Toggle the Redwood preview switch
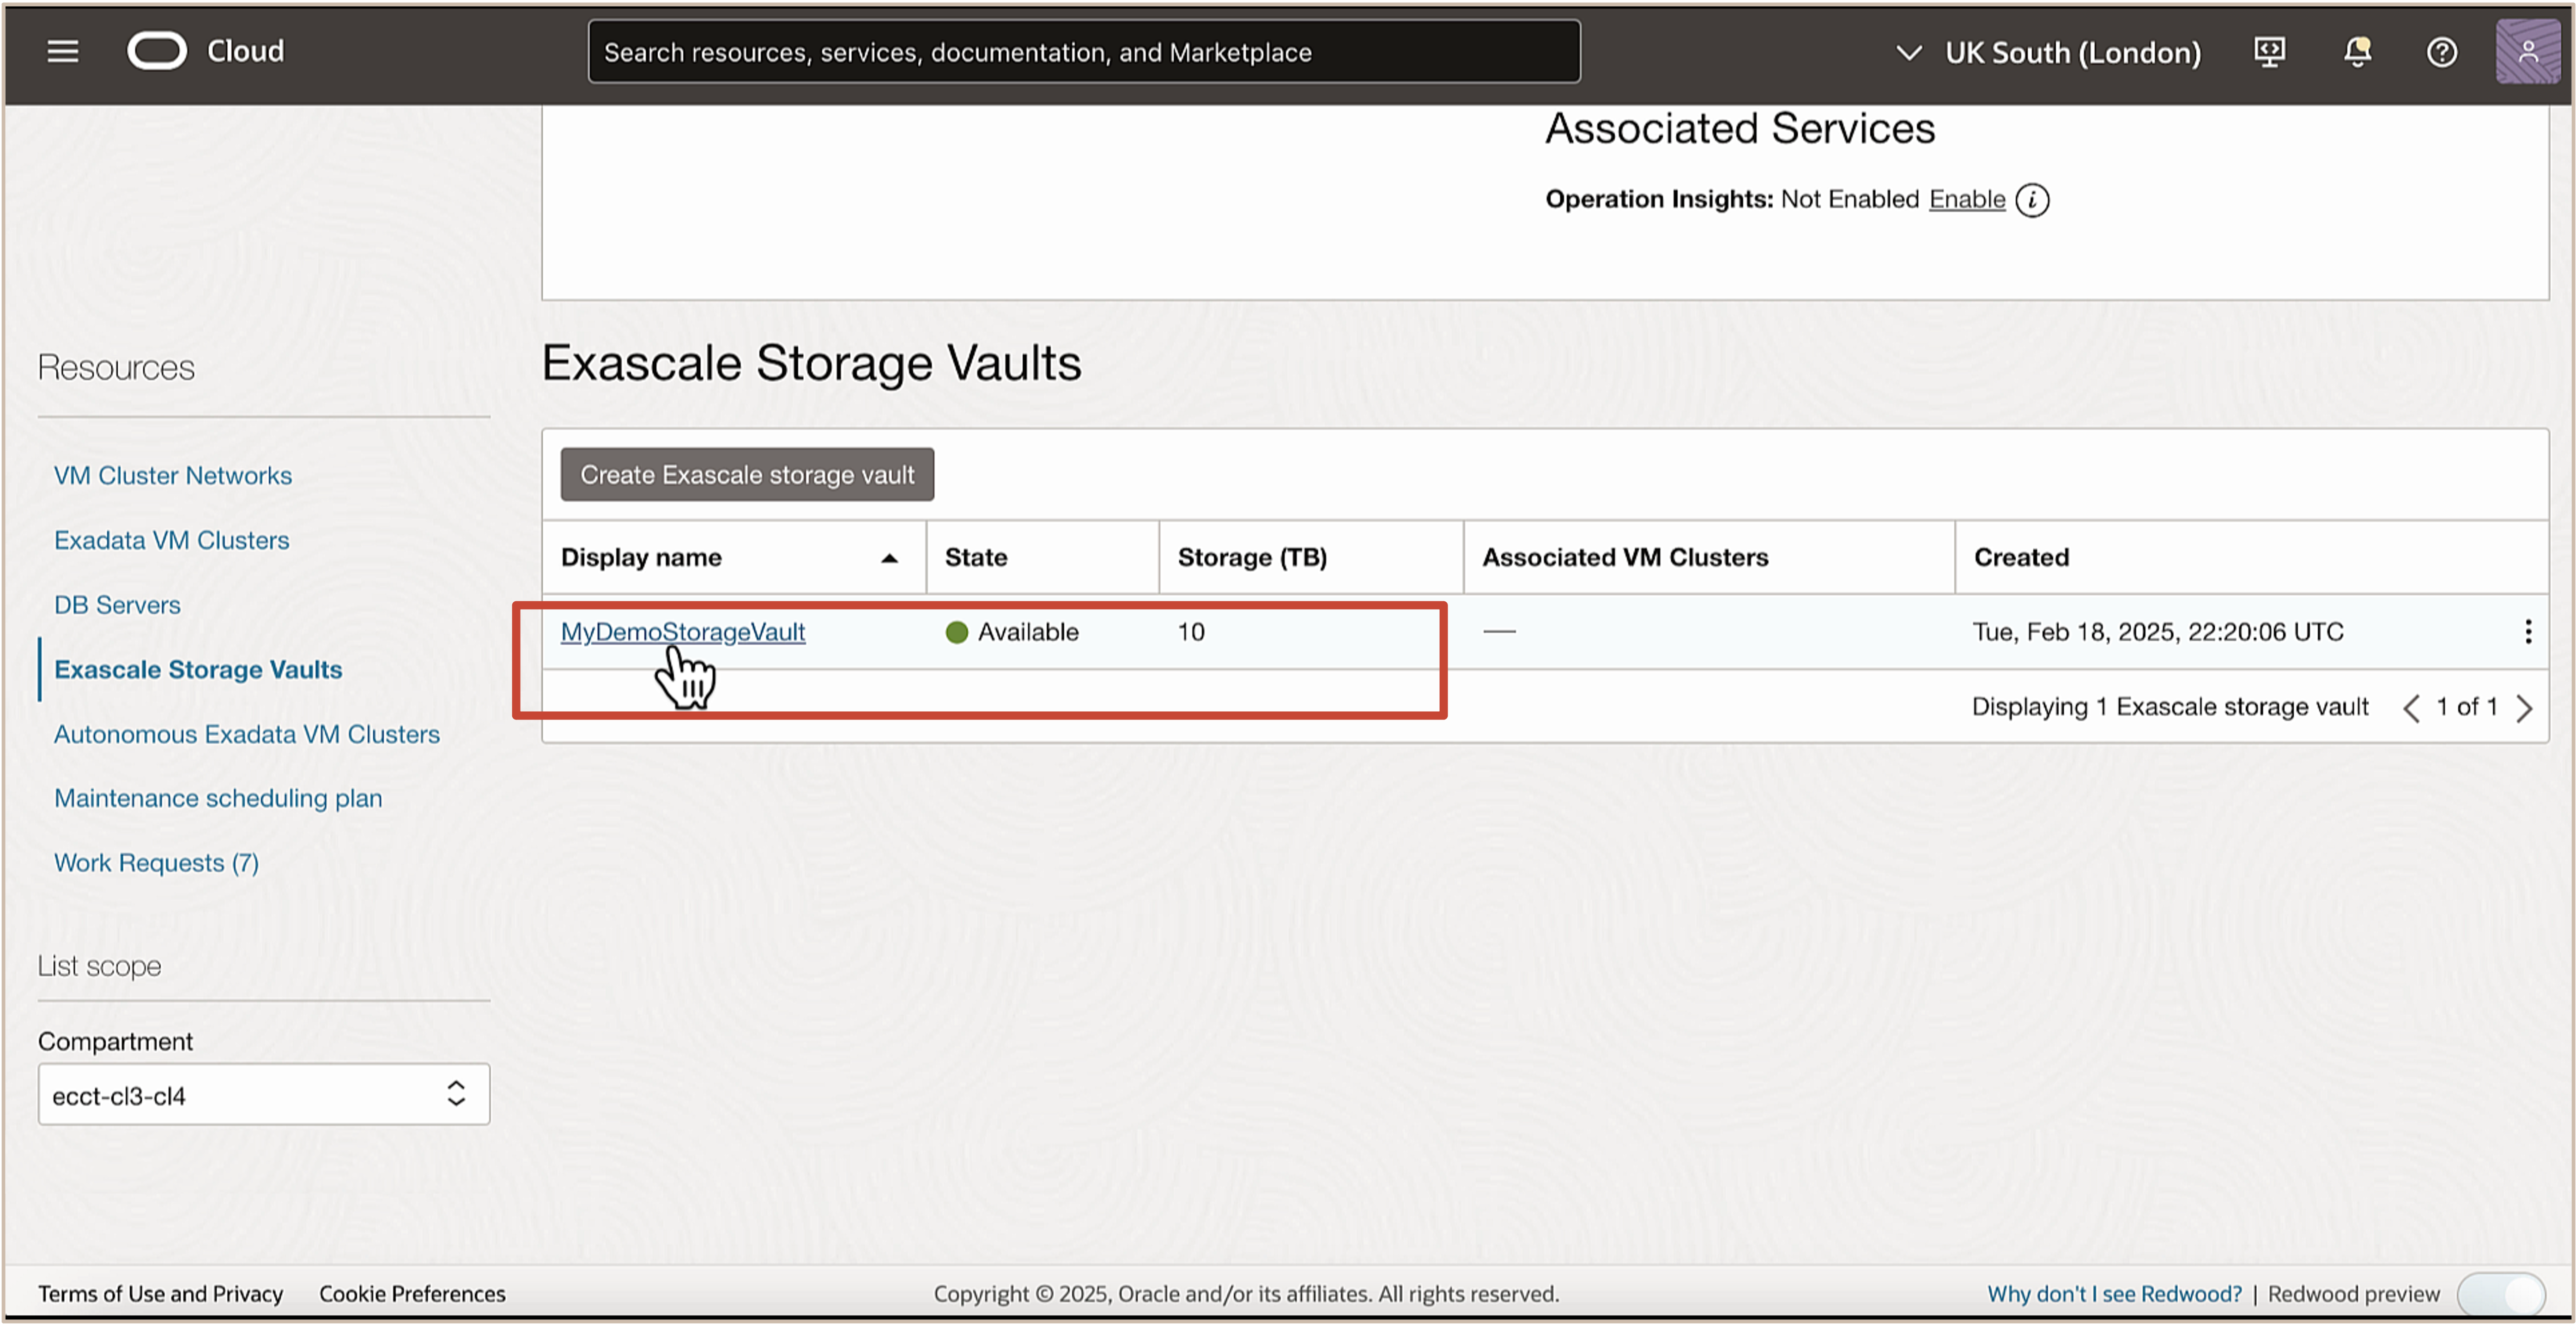This screenshot has width=2576, height=1325. [x=2501, y=1294]
